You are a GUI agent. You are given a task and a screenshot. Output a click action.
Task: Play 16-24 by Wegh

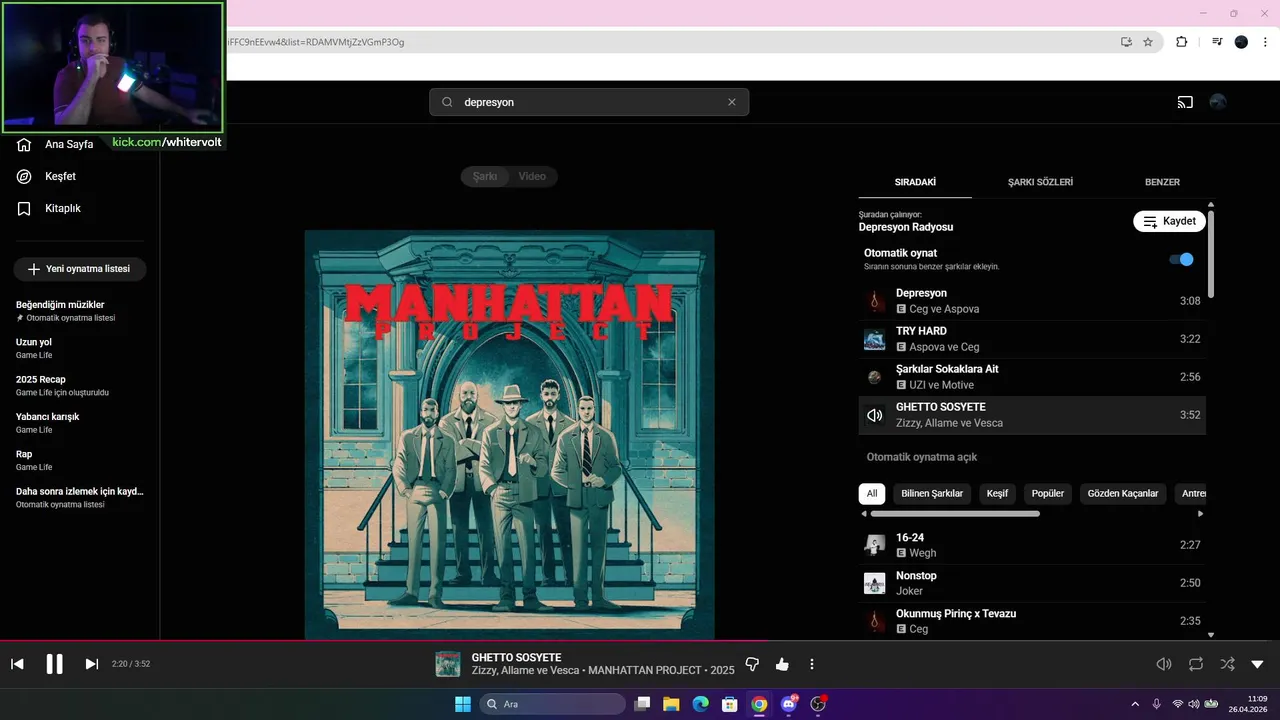coord(1032,545)
